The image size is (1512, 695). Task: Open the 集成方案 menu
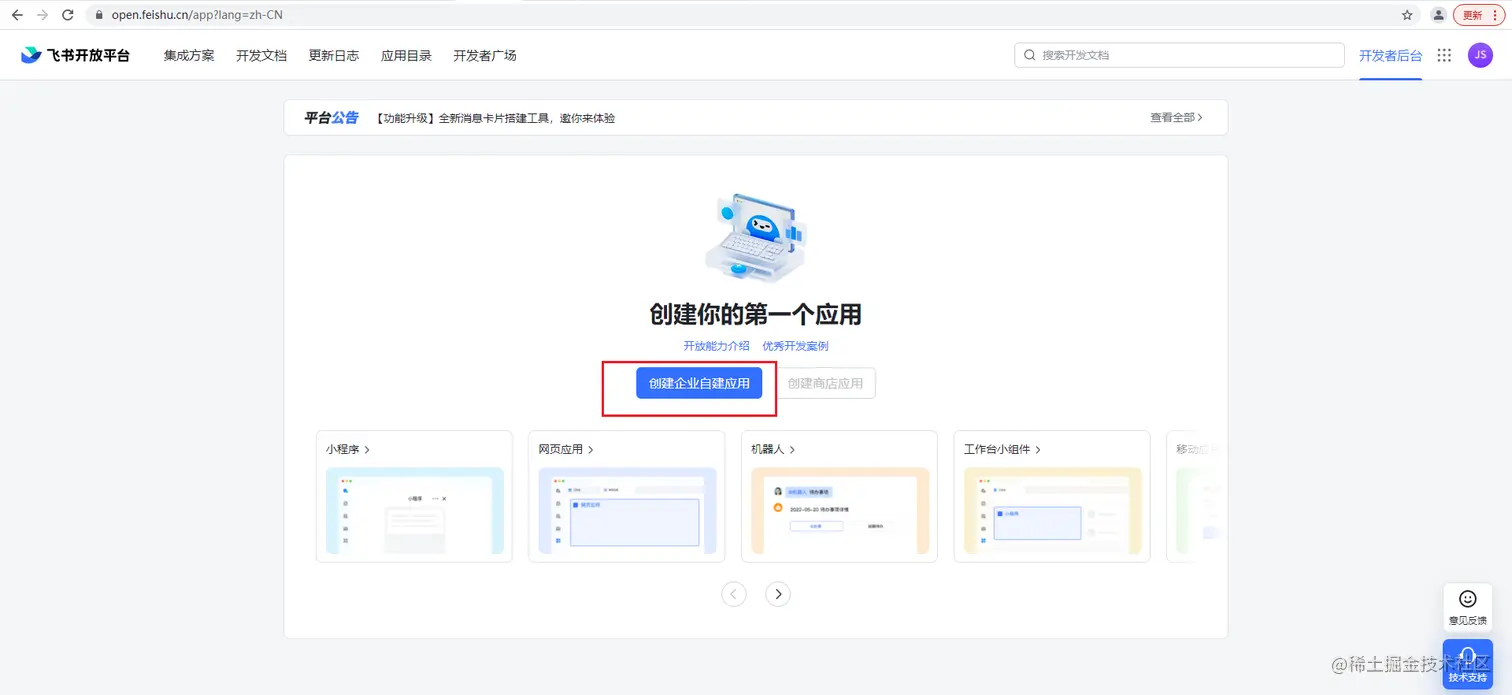[189, 55]
